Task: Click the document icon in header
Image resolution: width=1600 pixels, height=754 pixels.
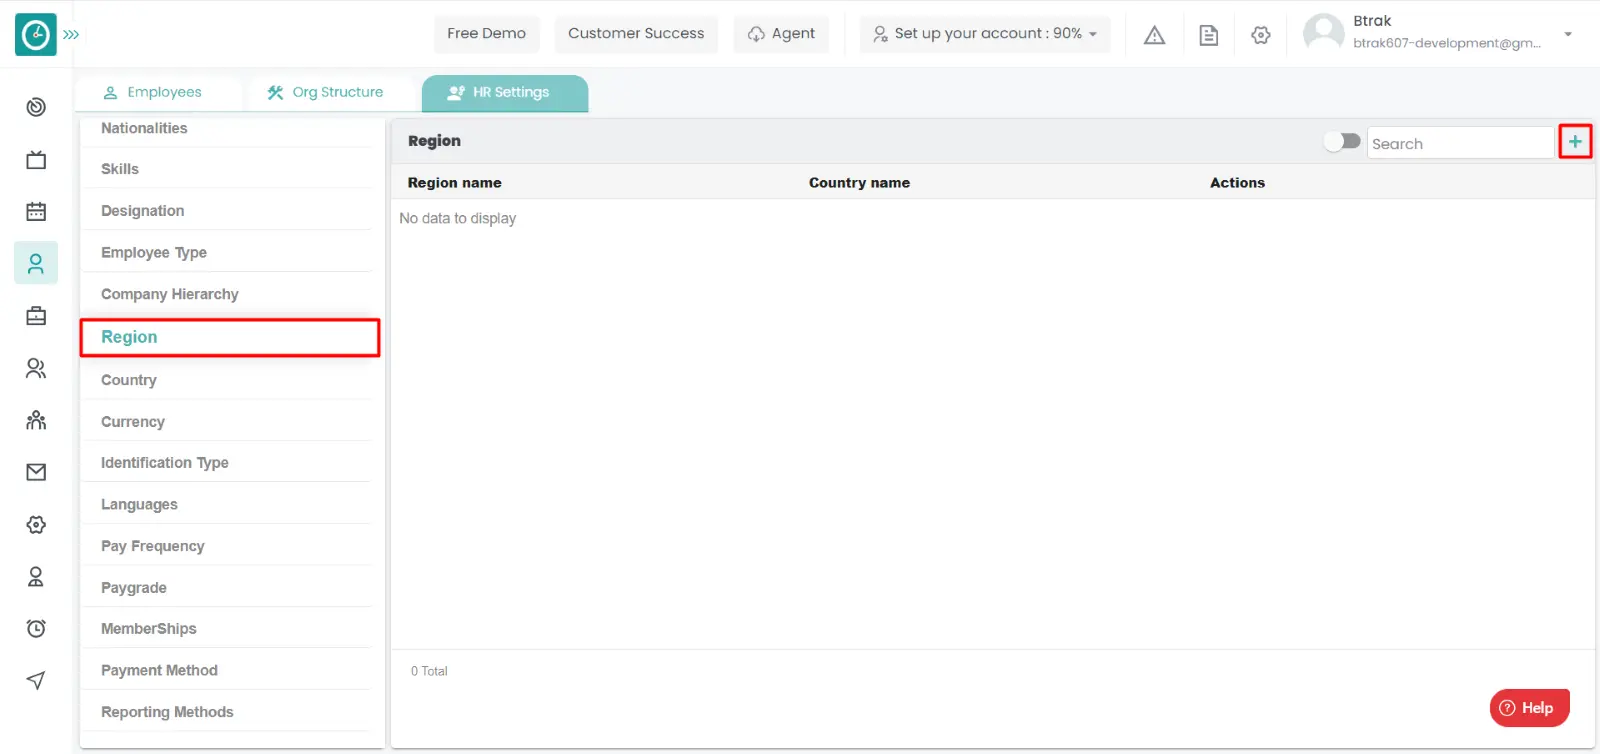Action: coord(1208,35)
